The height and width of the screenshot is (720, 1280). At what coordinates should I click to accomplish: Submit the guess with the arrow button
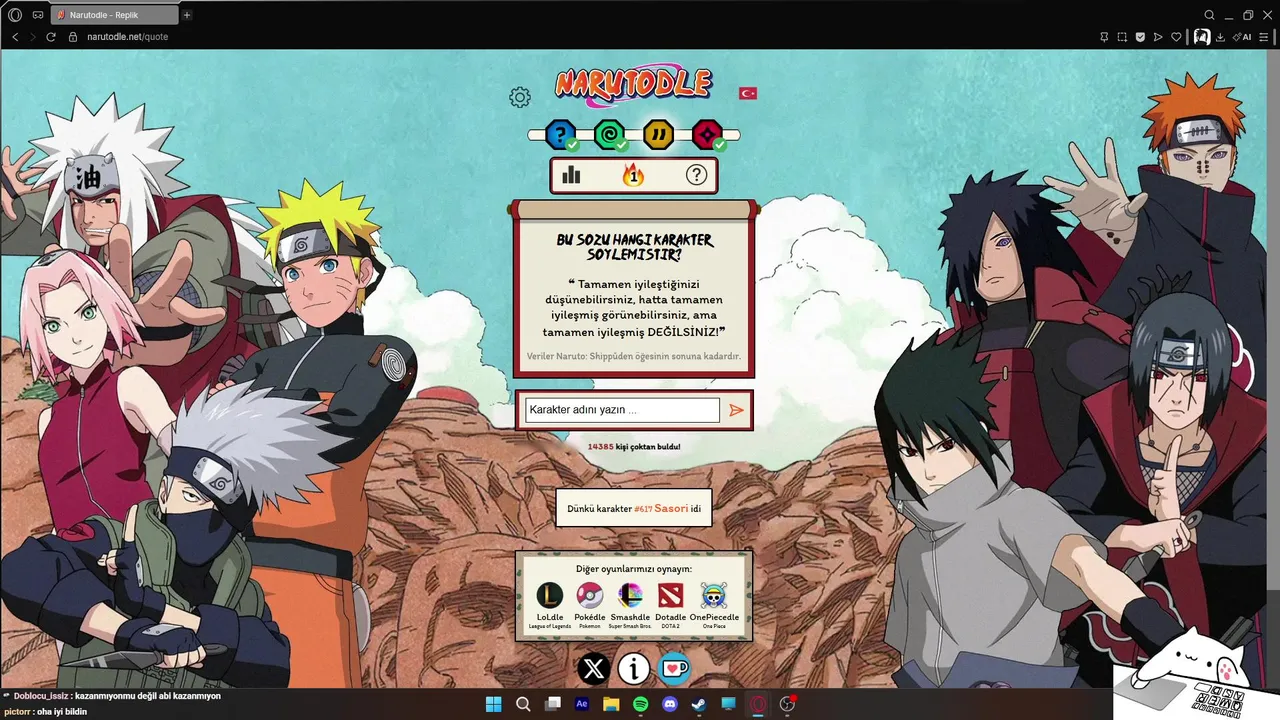pyautogui.click(x=736, y=410)
